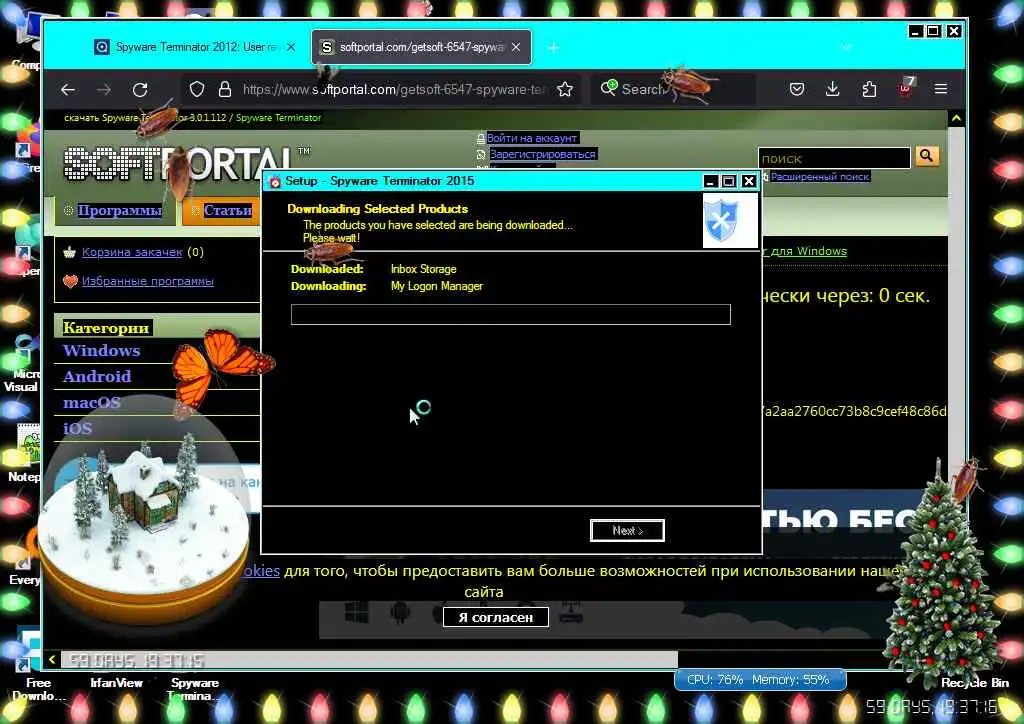Open the Pocket save icon
The image size is (1024, 724).
(797, 89)
